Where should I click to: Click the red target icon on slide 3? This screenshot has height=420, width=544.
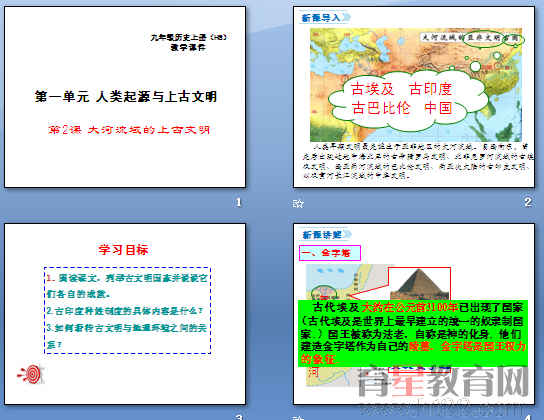(x=31, y=374)
